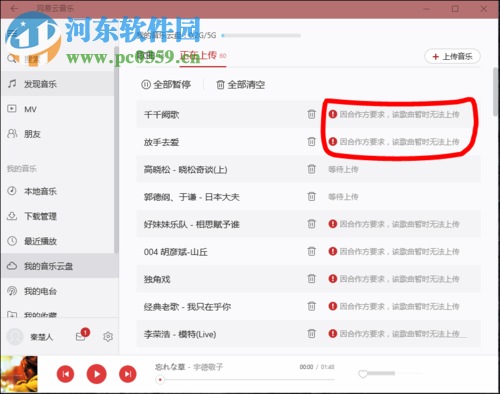500x394 pixels.
Task: Select 郭德纲、于谦 - 日本大夫 row
Action: click(309, 196)
